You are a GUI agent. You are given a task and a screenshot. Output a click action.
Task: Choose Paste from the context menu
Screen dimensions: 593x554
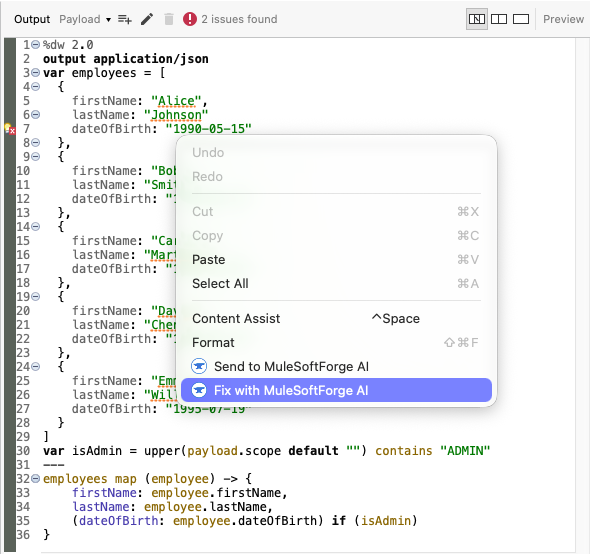coord(336,259)
